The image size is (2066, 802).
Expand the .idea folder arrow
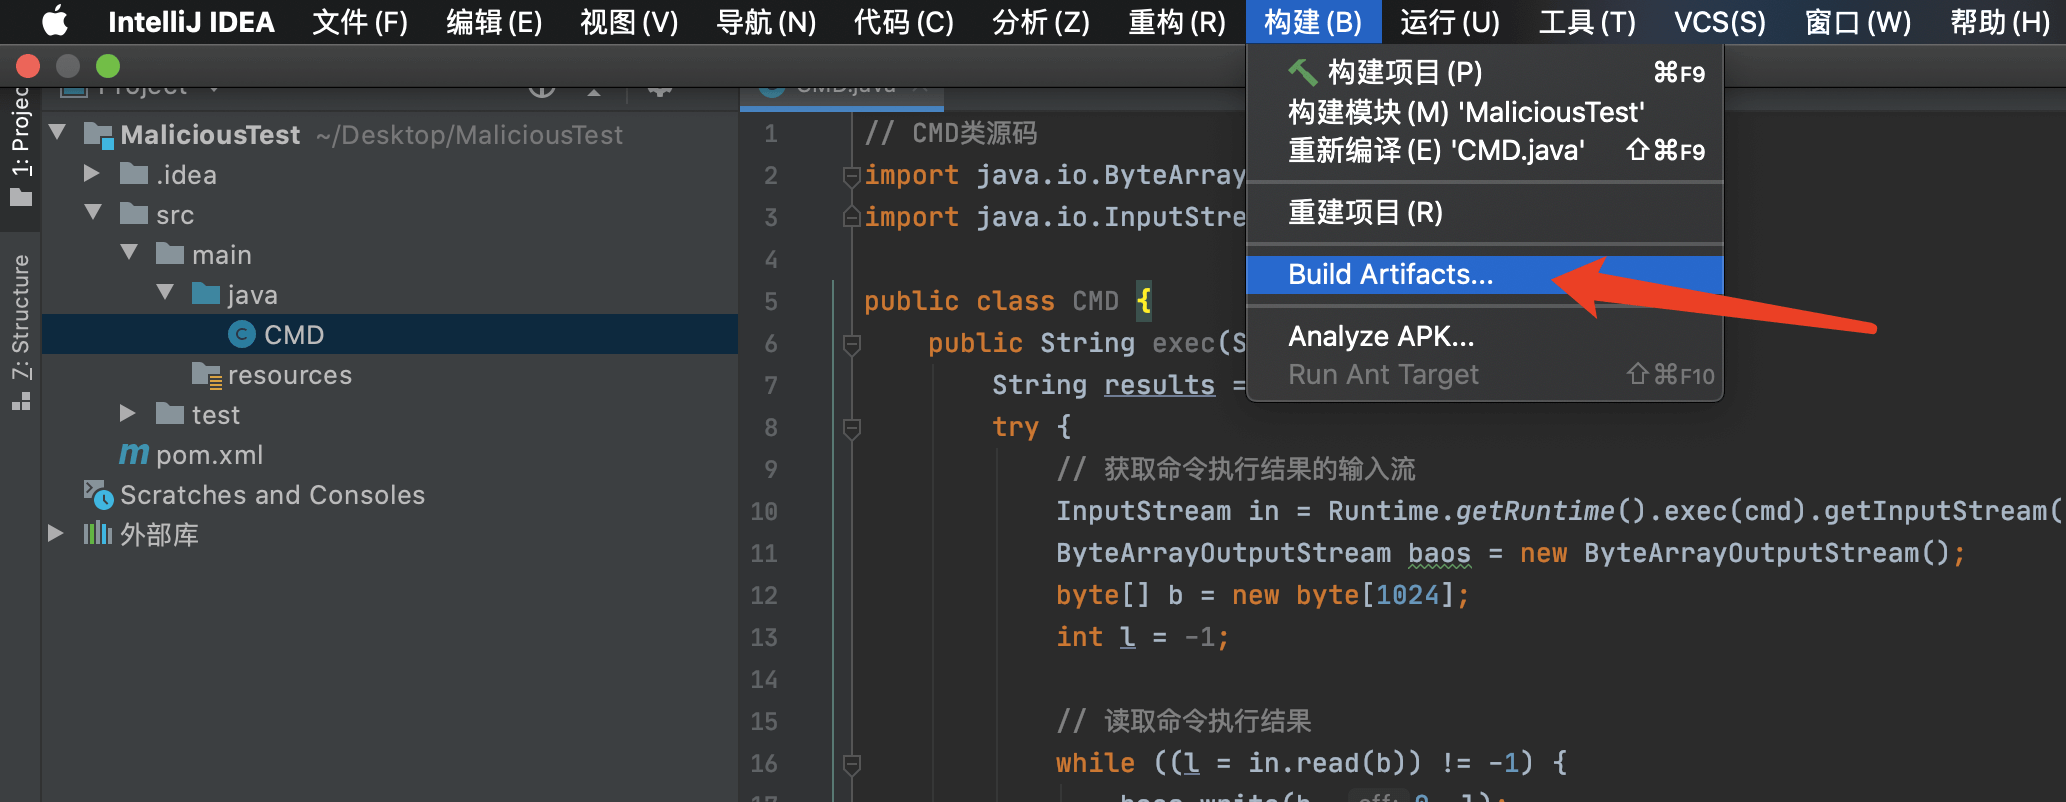92,173
